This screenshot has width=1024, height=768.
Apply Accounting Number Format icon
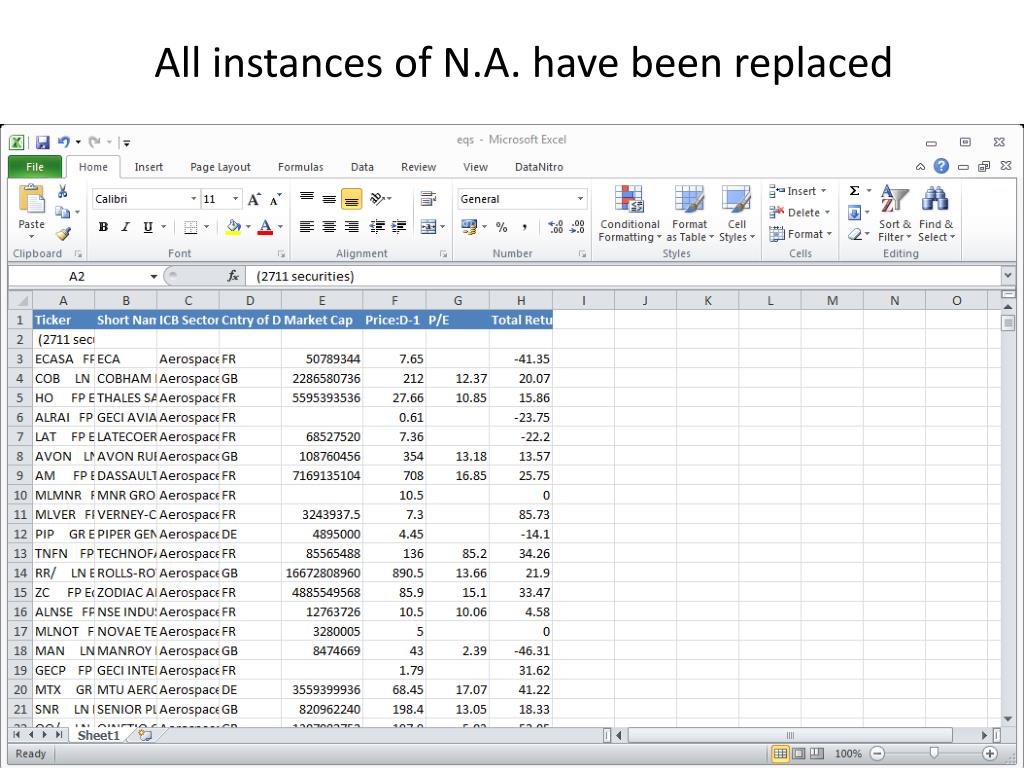tap(469, 227)
